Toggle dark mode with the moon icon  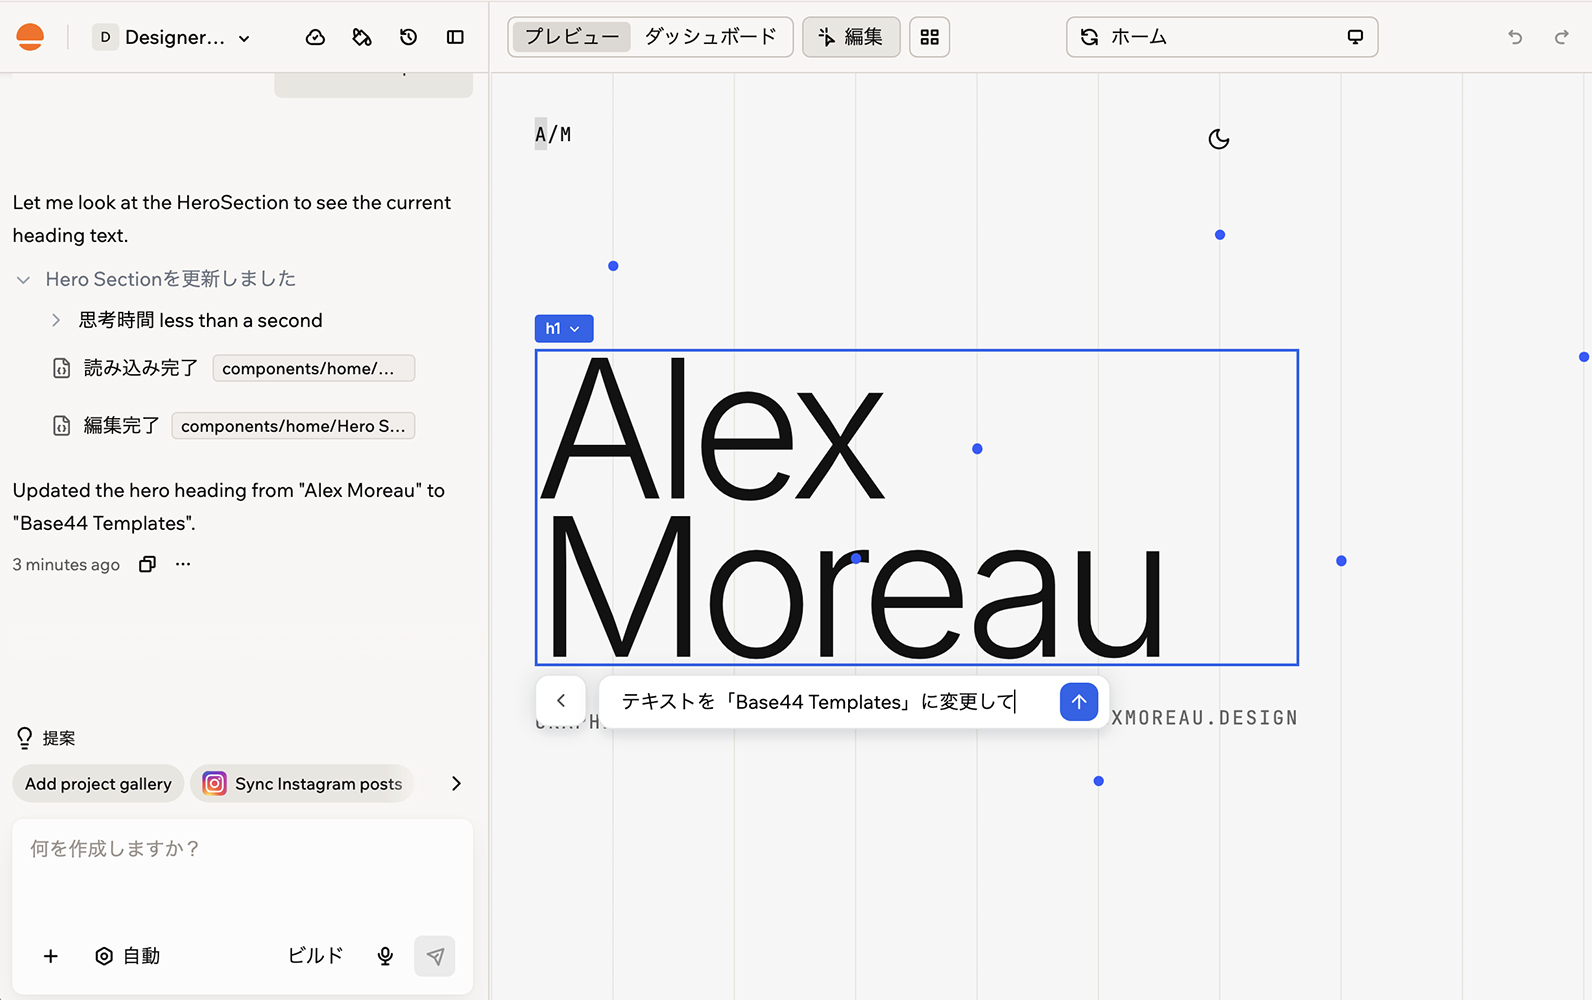(x=1218, y=139)
